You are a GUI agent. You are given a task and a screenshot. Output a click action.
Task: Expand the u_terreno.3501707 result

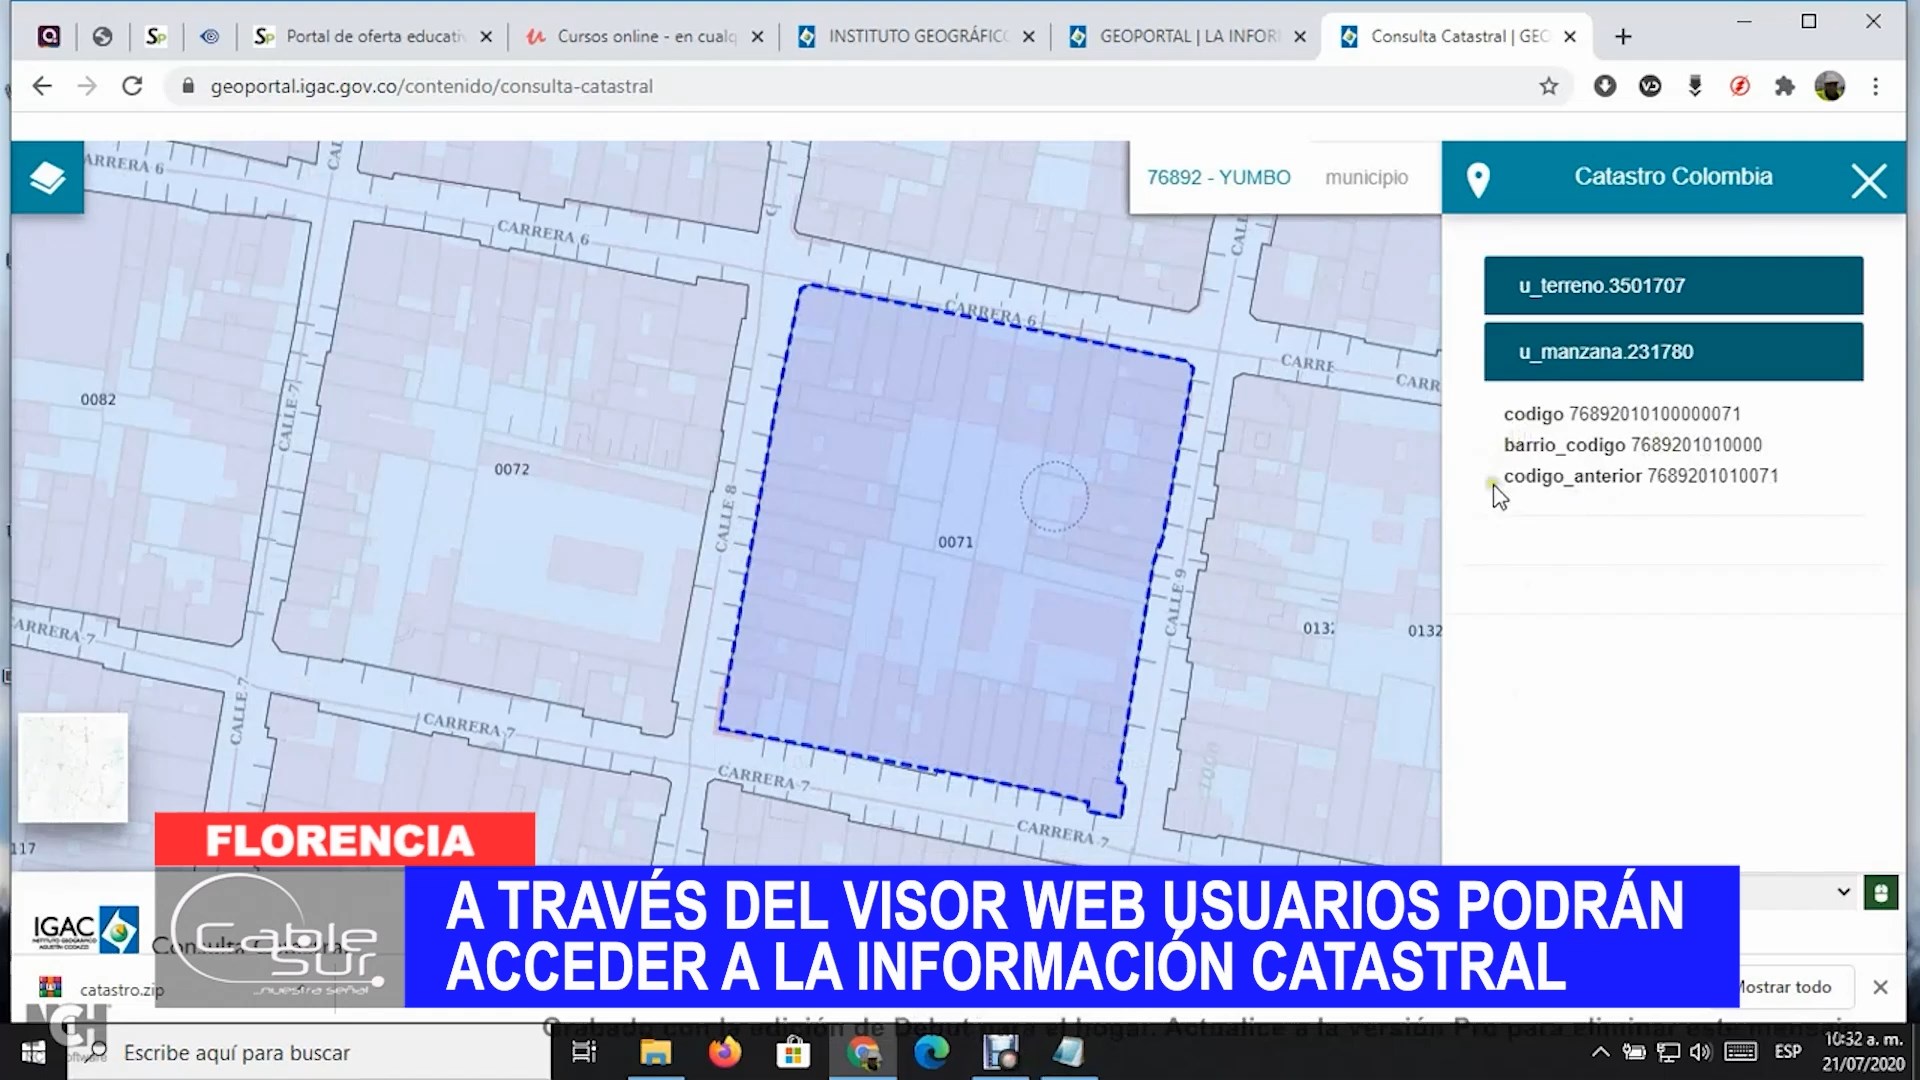point(1673,286)
